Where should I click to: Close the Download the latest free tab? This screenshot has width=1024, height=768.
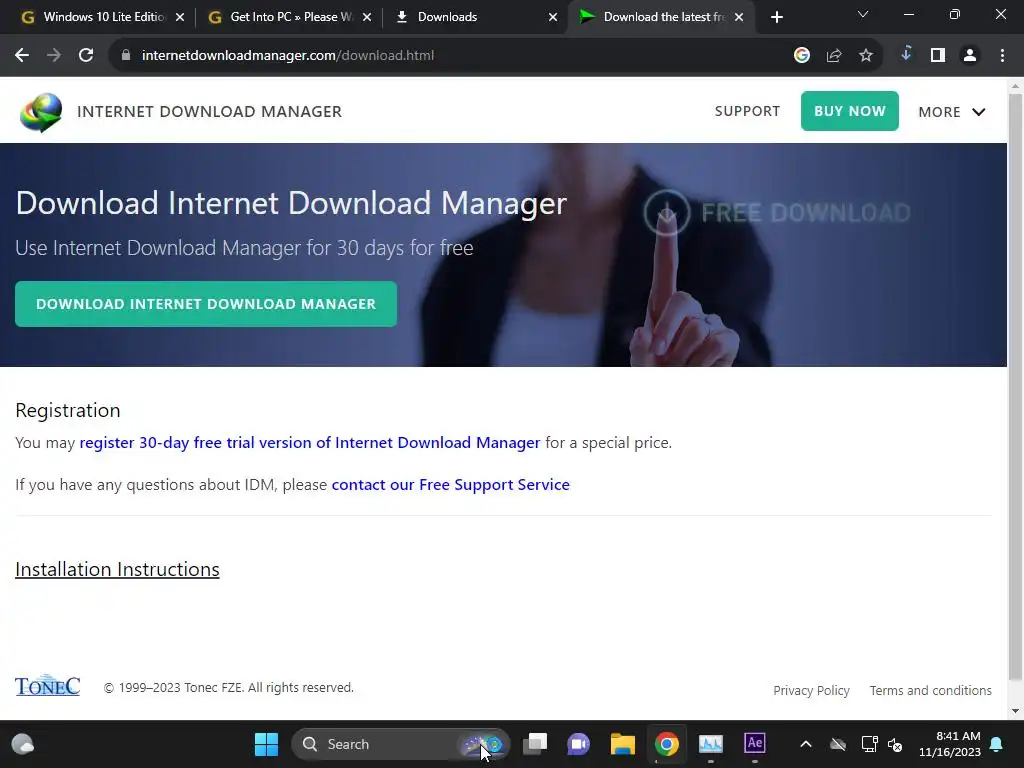[739, 17]
